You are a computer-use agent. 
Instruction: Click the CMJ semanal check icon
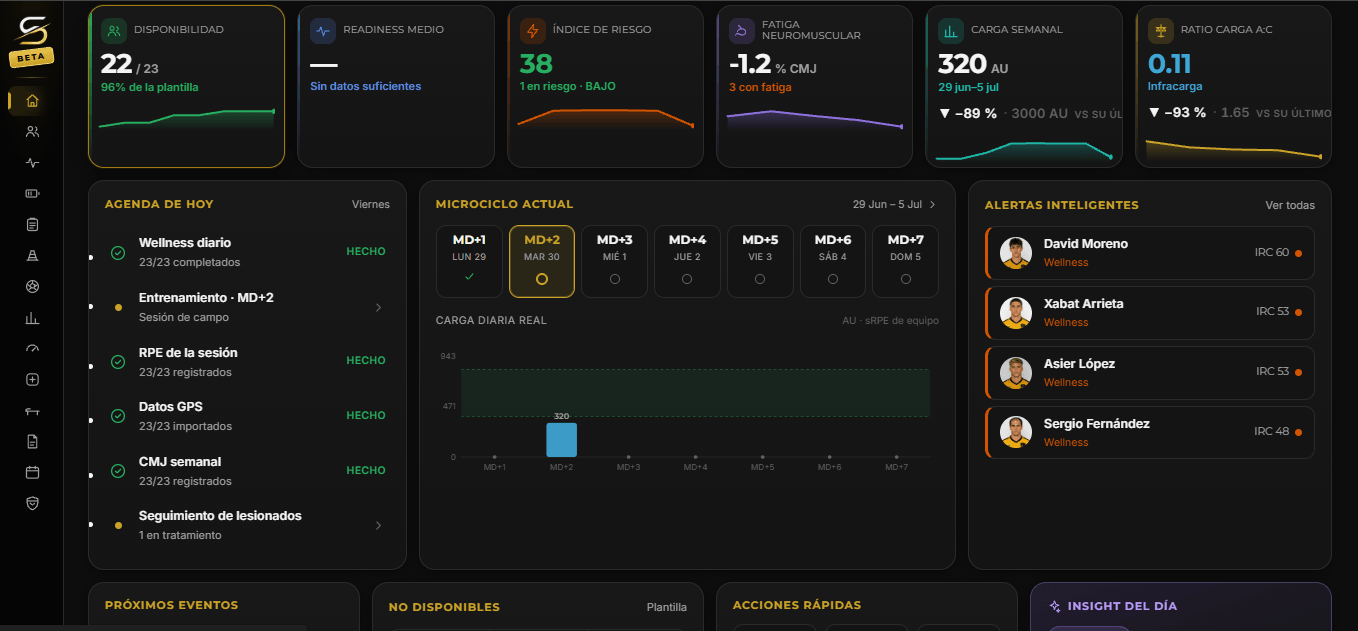pyautogui.click(x=118, y=471)
